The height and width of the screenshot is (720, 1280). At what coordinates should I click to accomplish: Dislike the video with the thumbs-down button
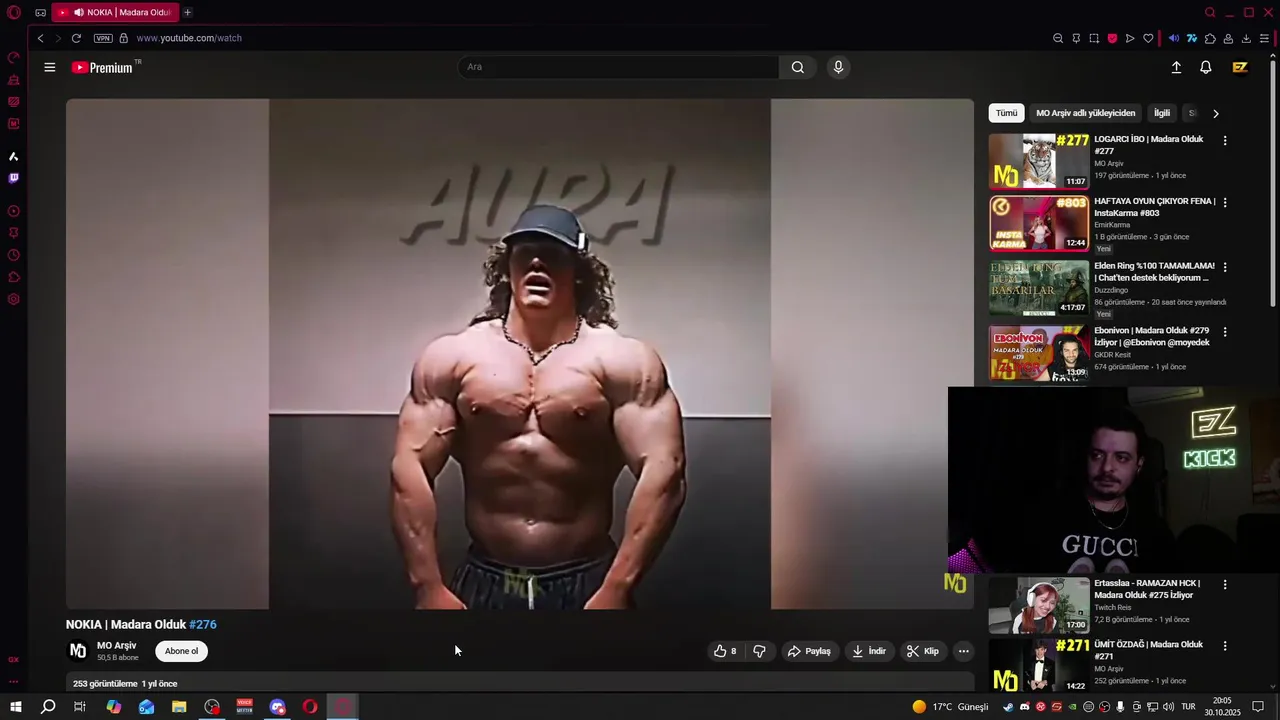760,651
